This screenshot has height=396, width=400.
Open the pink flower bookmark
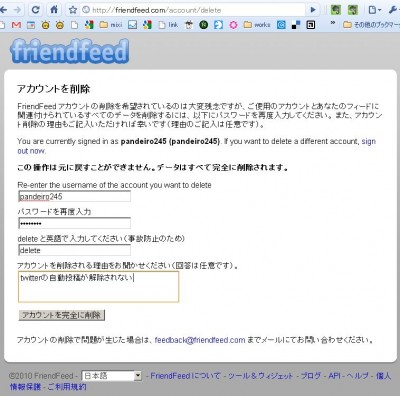[233, 25]
